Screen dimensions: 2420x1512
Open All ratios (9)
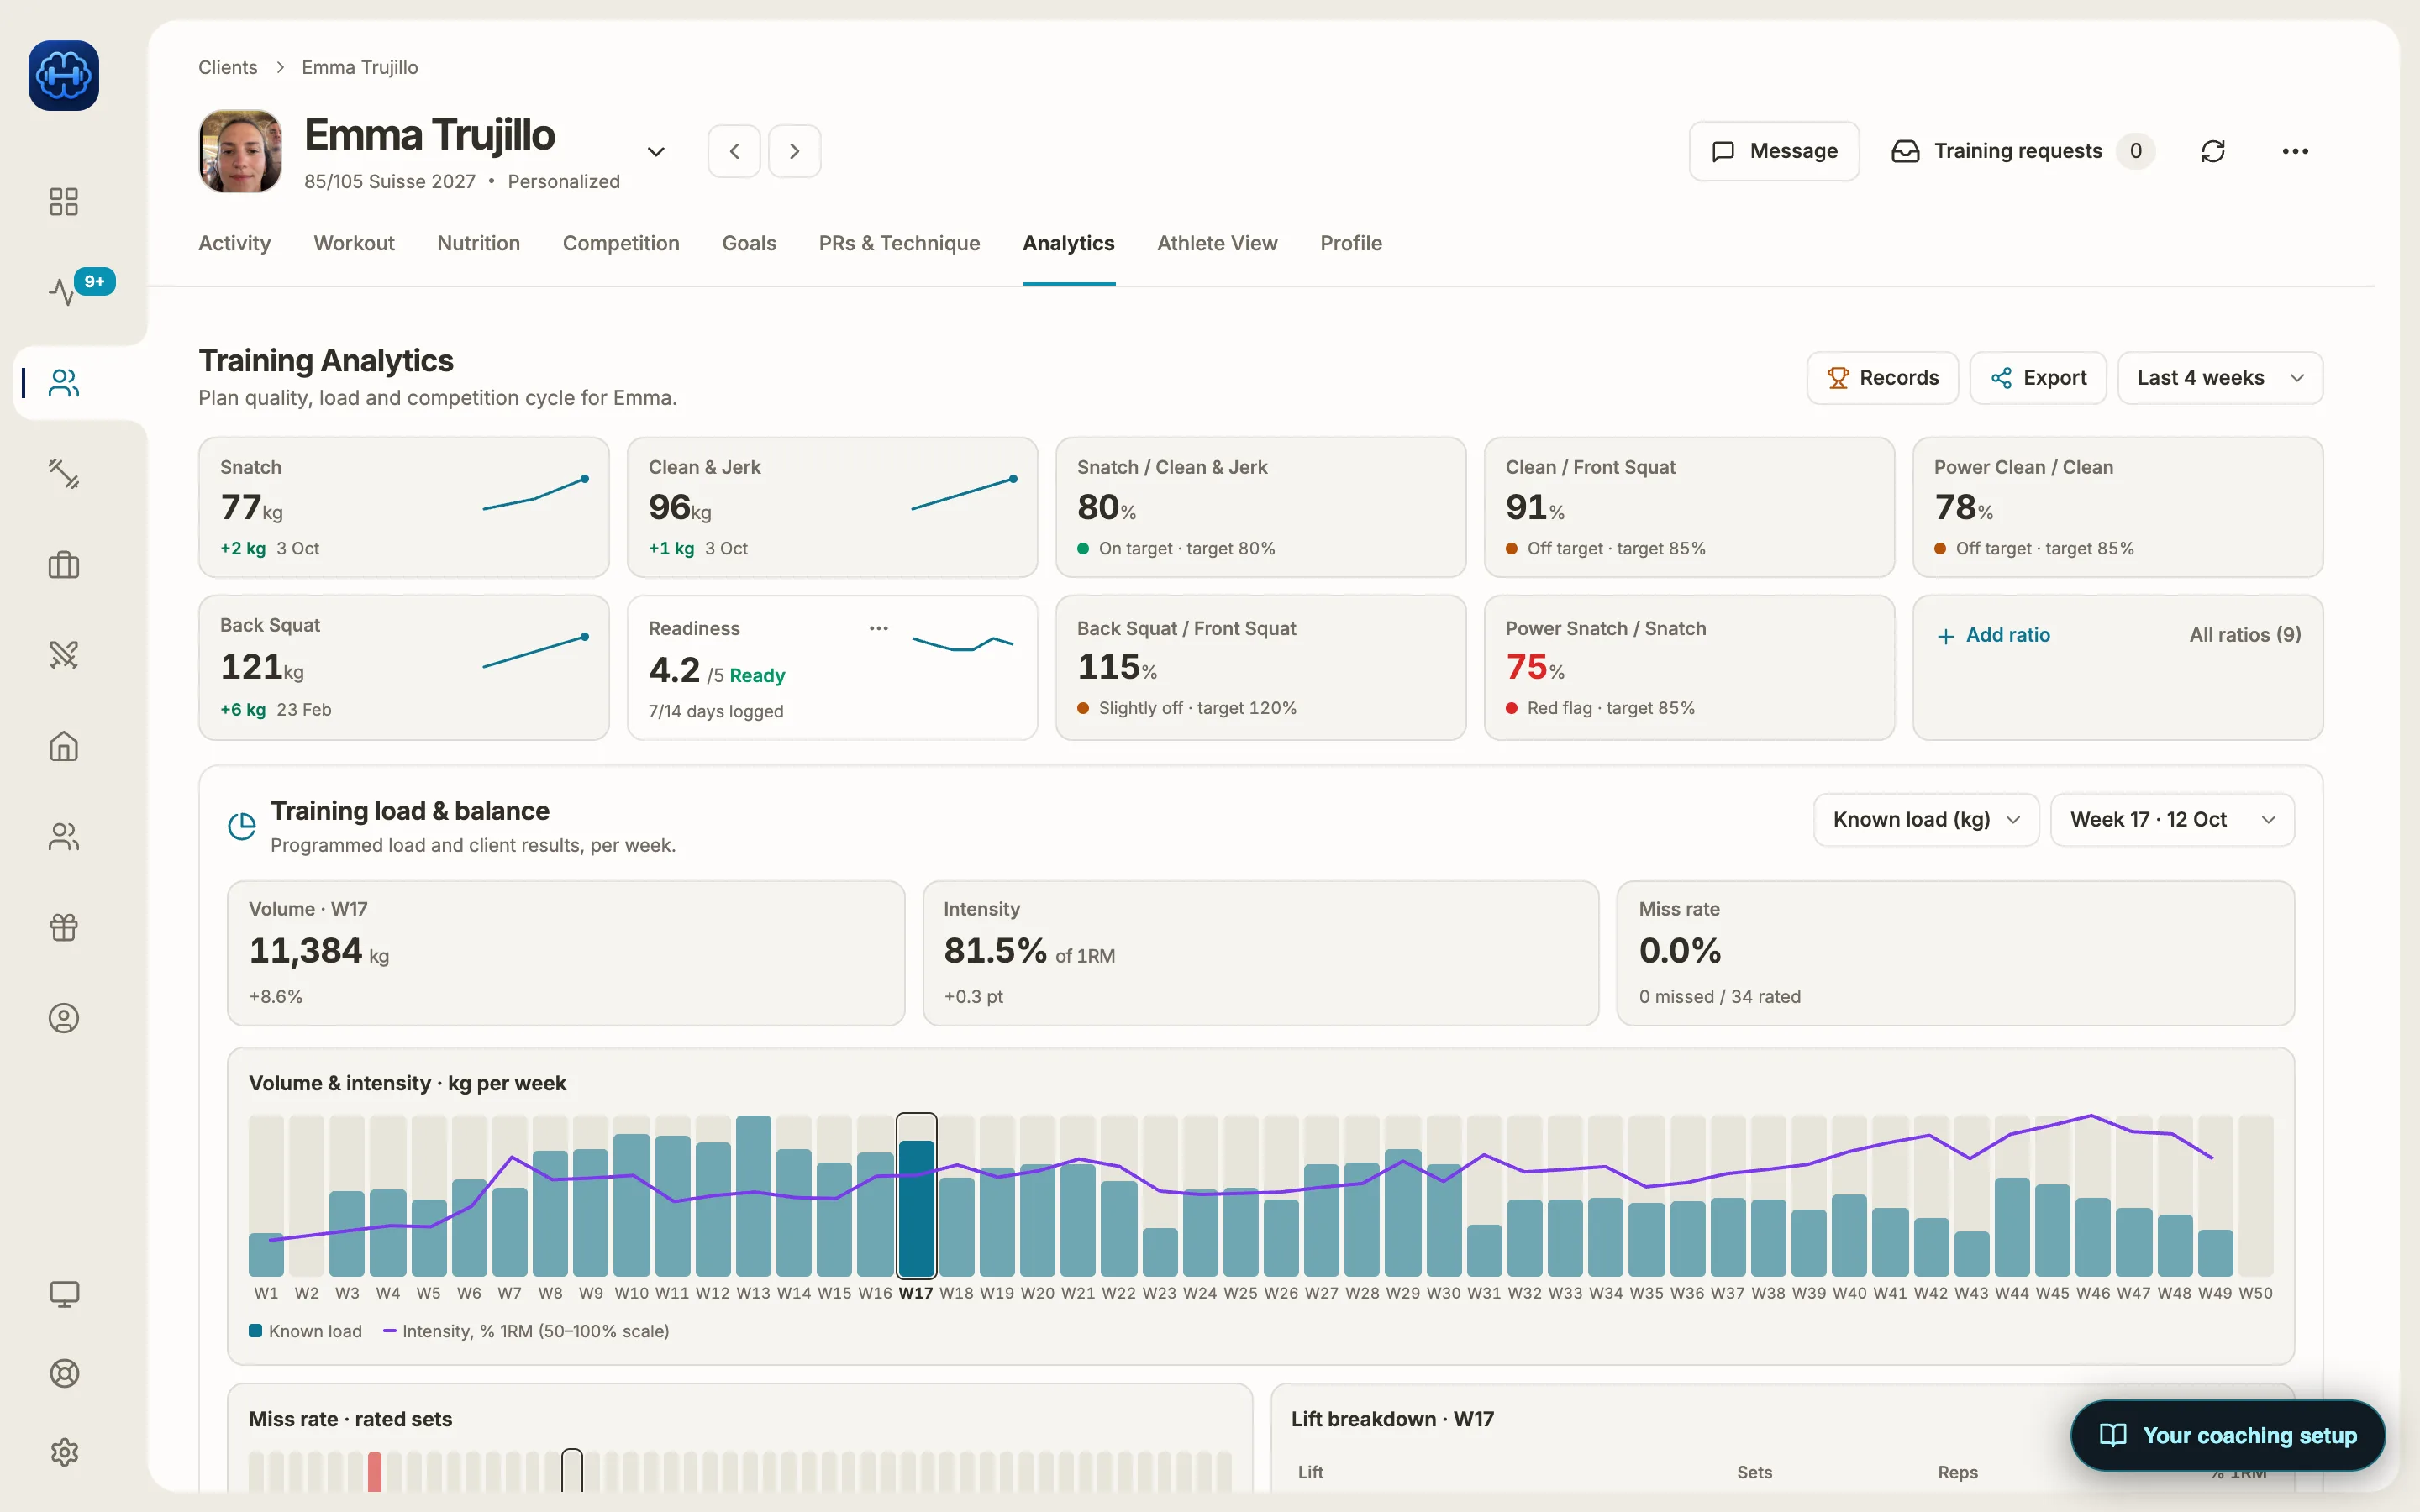coord(2245,635)
